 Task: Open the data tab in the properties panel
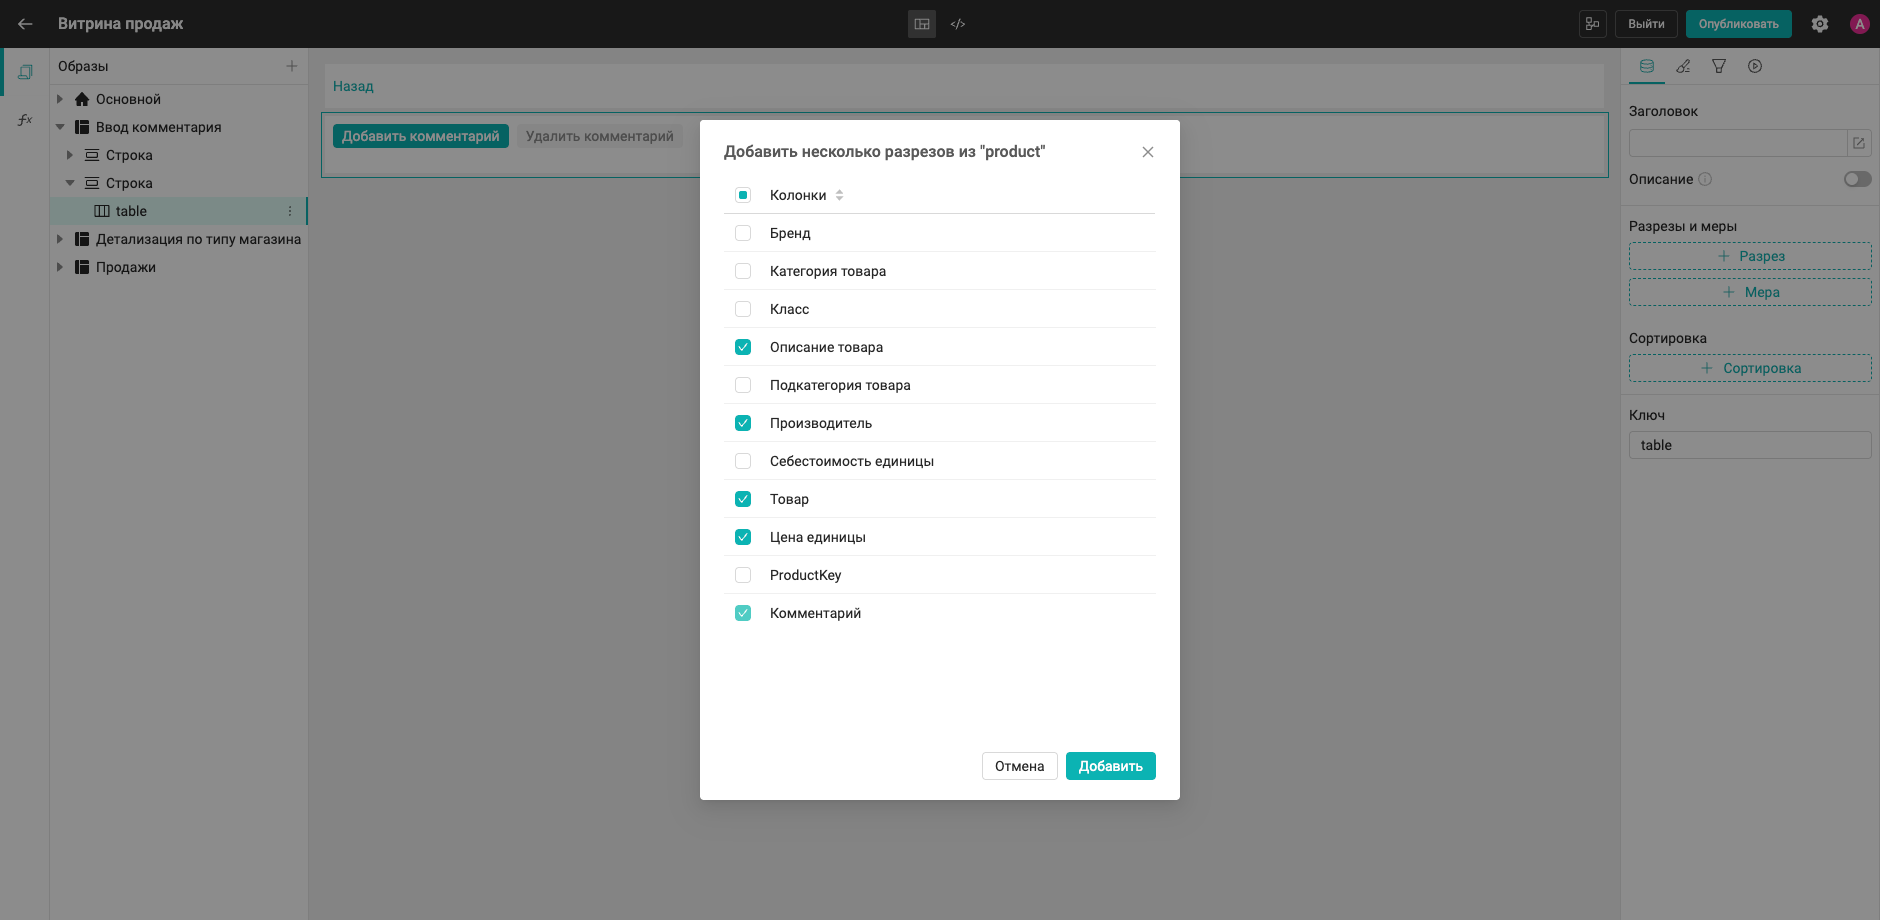[x=1647, y=66]
